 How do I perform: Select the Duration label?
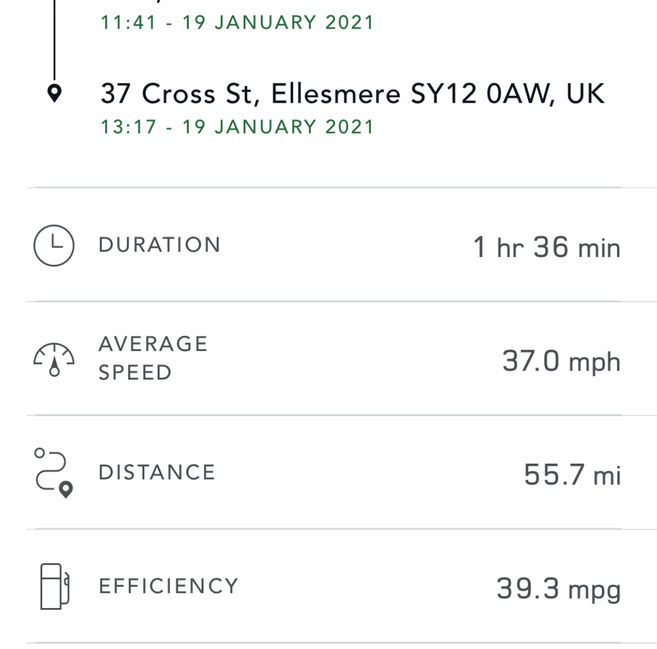(x=159, y=245)
